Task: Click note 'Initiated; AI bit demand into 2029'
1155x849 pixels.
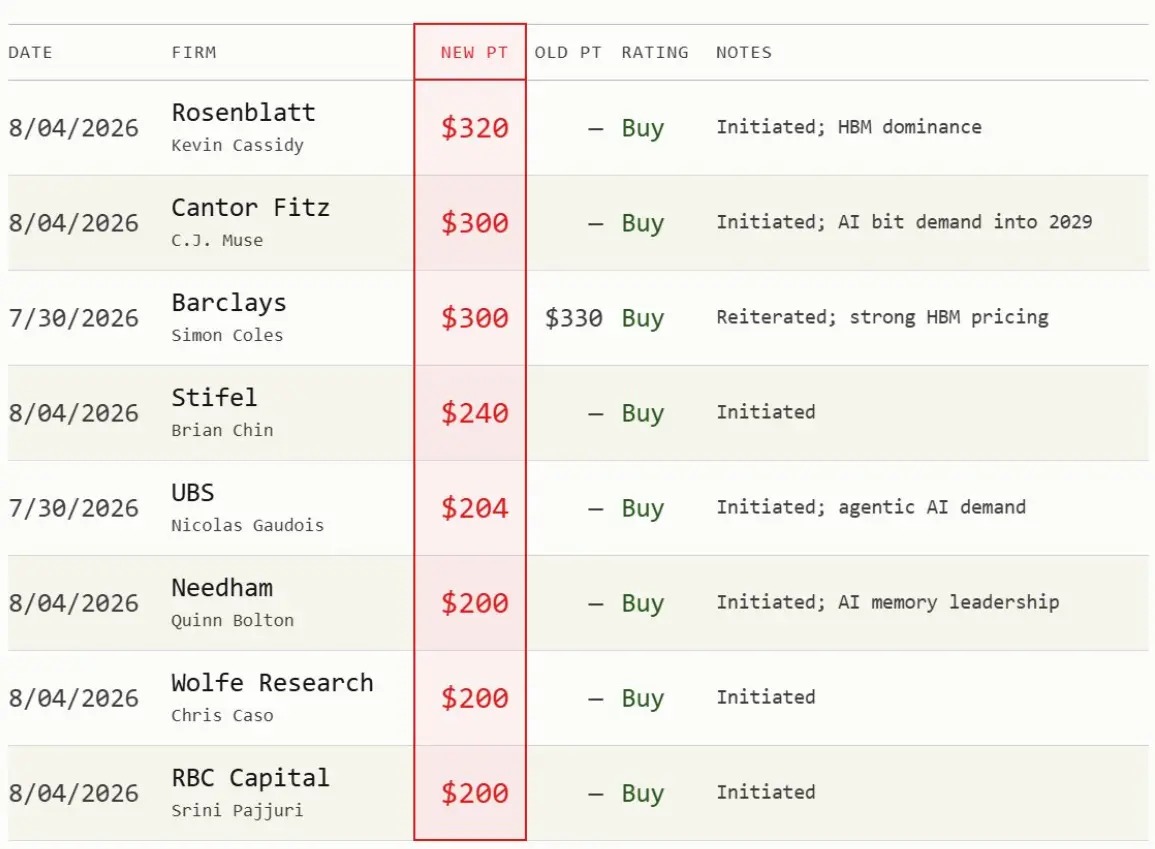Action: coord(904,222)
